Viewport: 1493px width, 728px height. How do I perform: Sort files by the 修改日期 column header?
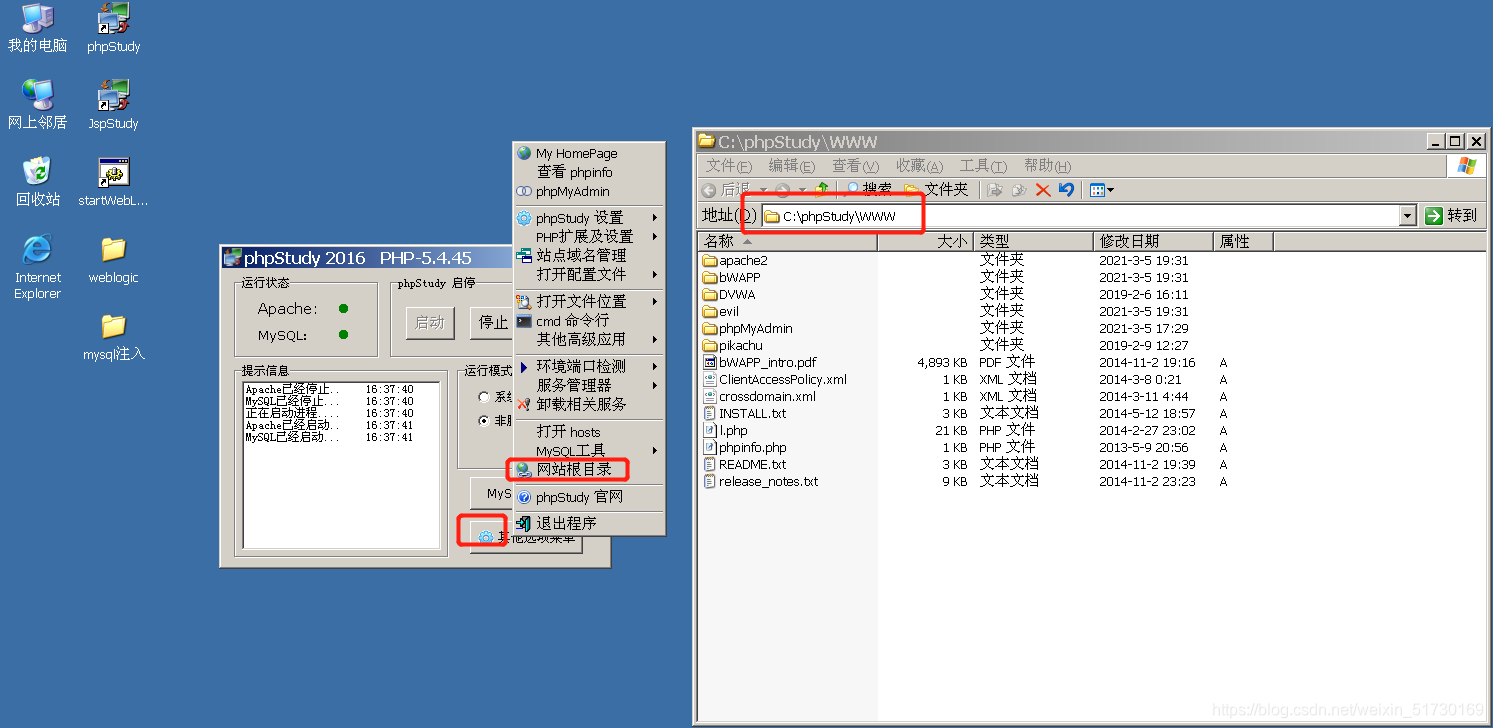point(1153,241)
